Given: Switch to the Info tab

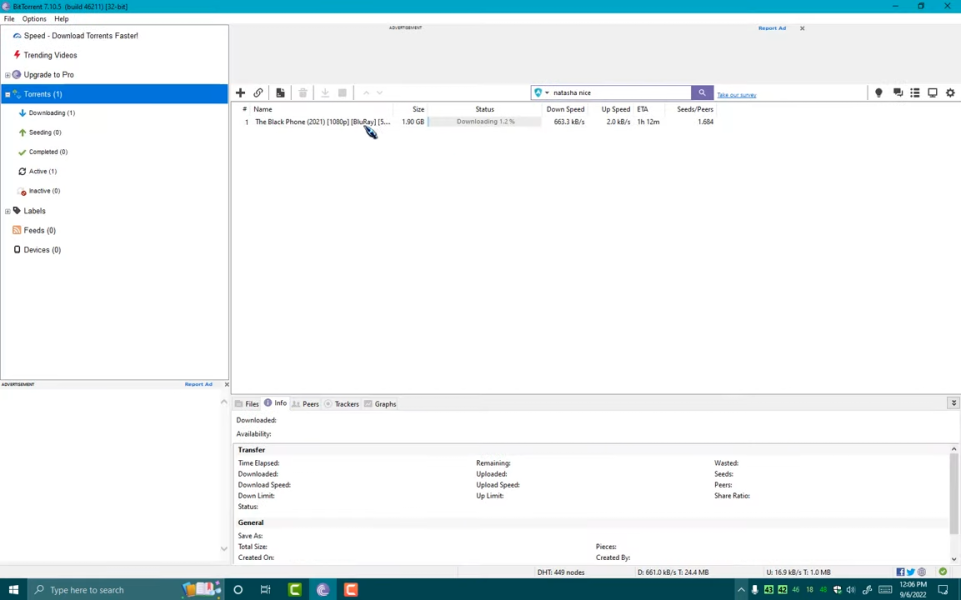Looking at the screenshot, I should (276, 403).
